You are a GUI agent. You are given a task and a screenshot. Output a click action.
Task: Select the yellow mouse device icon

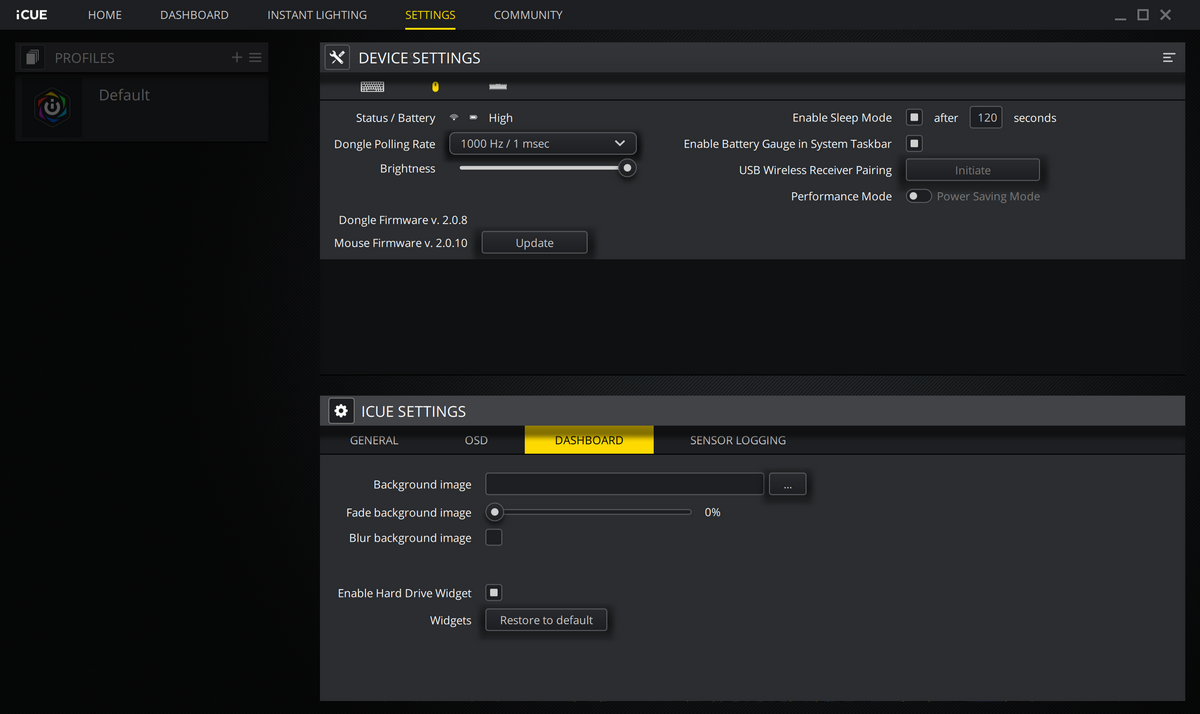(435, 87)
